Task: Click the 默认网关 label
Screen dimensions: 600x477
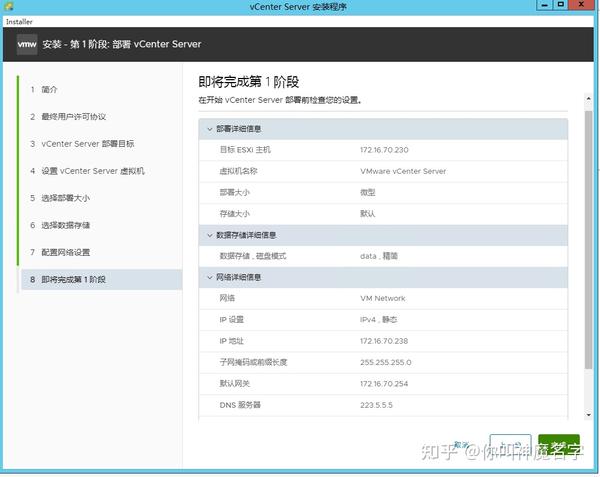Action: [235, 384]
